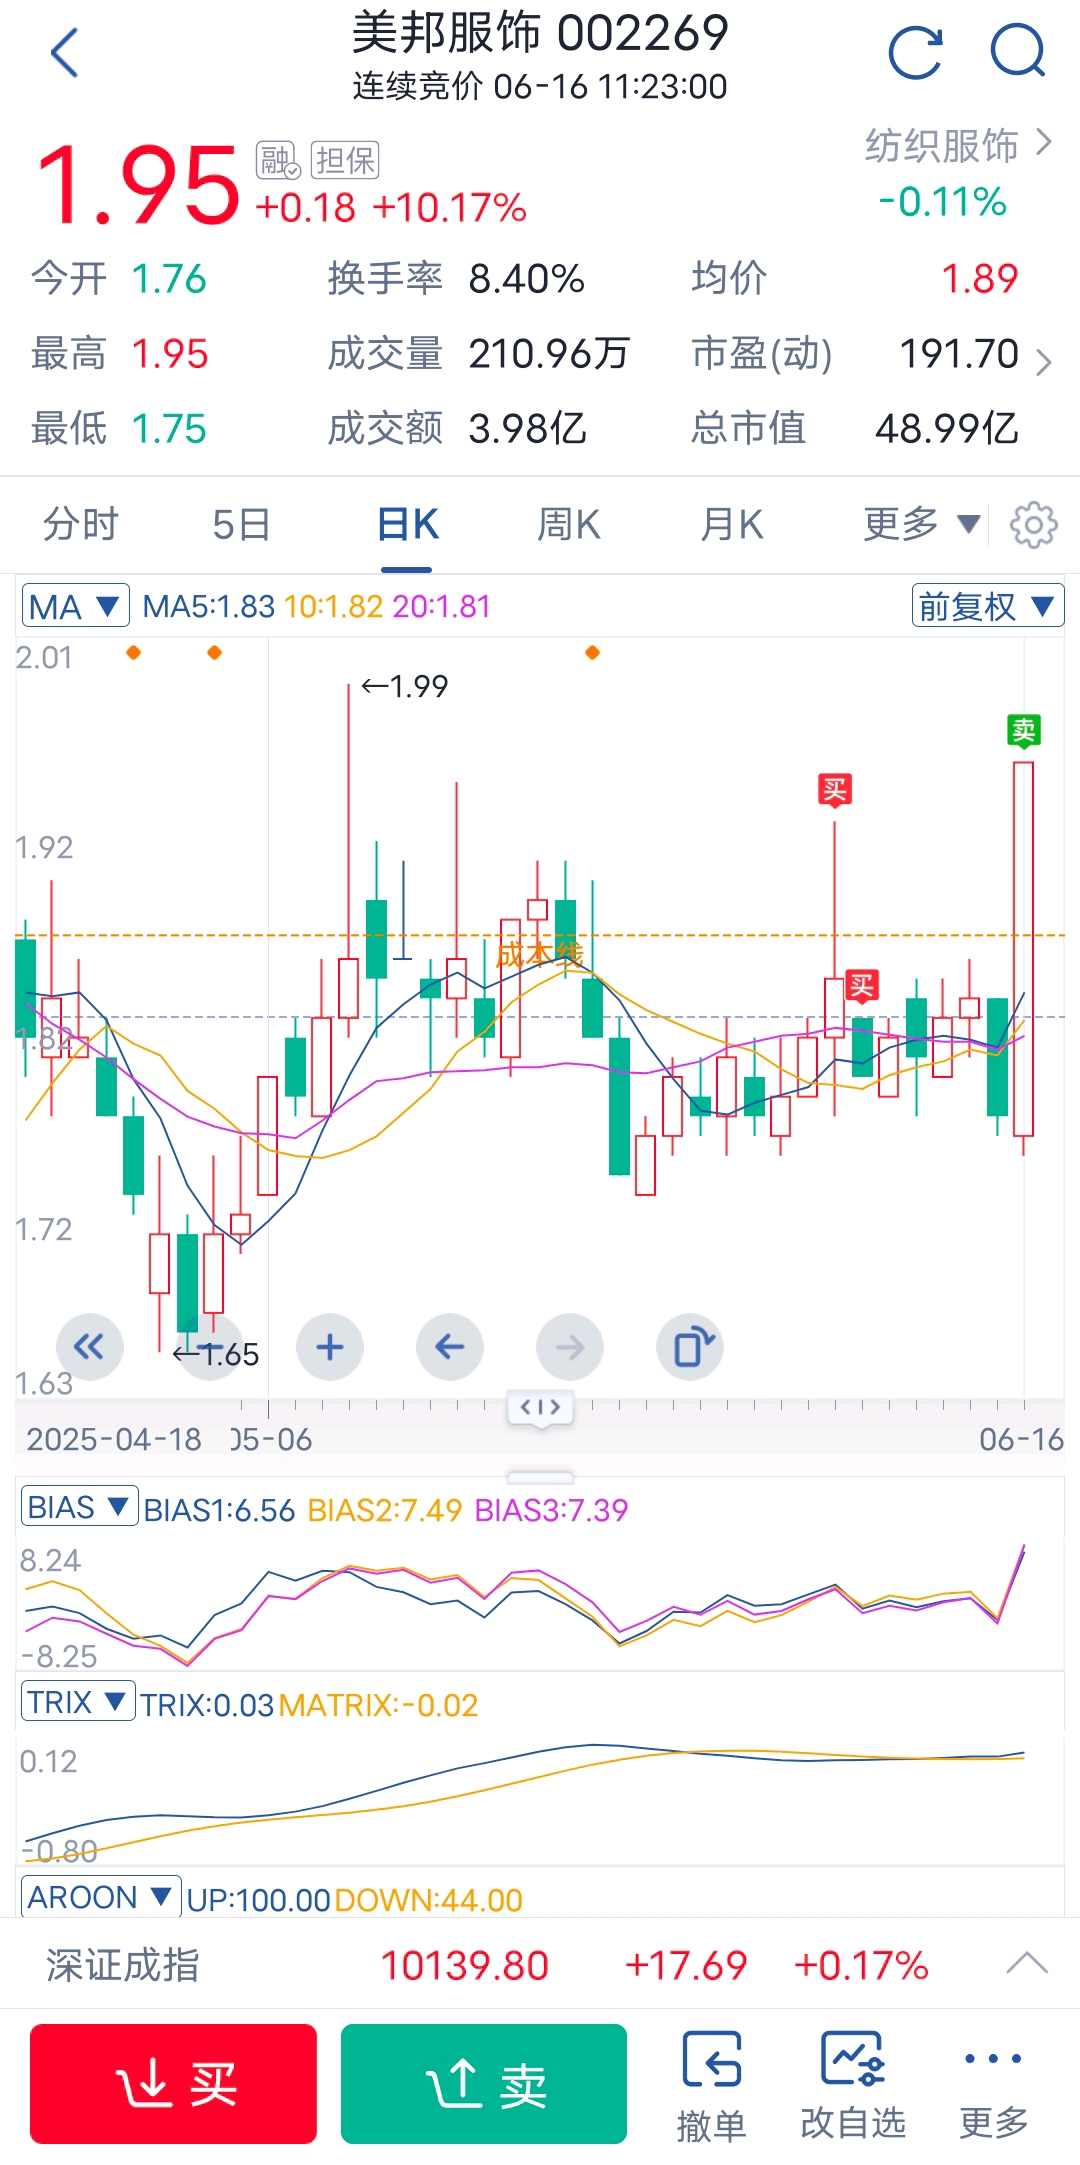This screenshot has height=2165, width=1080.
Task: Tap the lower red 买 marker on candle
Action: click(x=862, y=986)
